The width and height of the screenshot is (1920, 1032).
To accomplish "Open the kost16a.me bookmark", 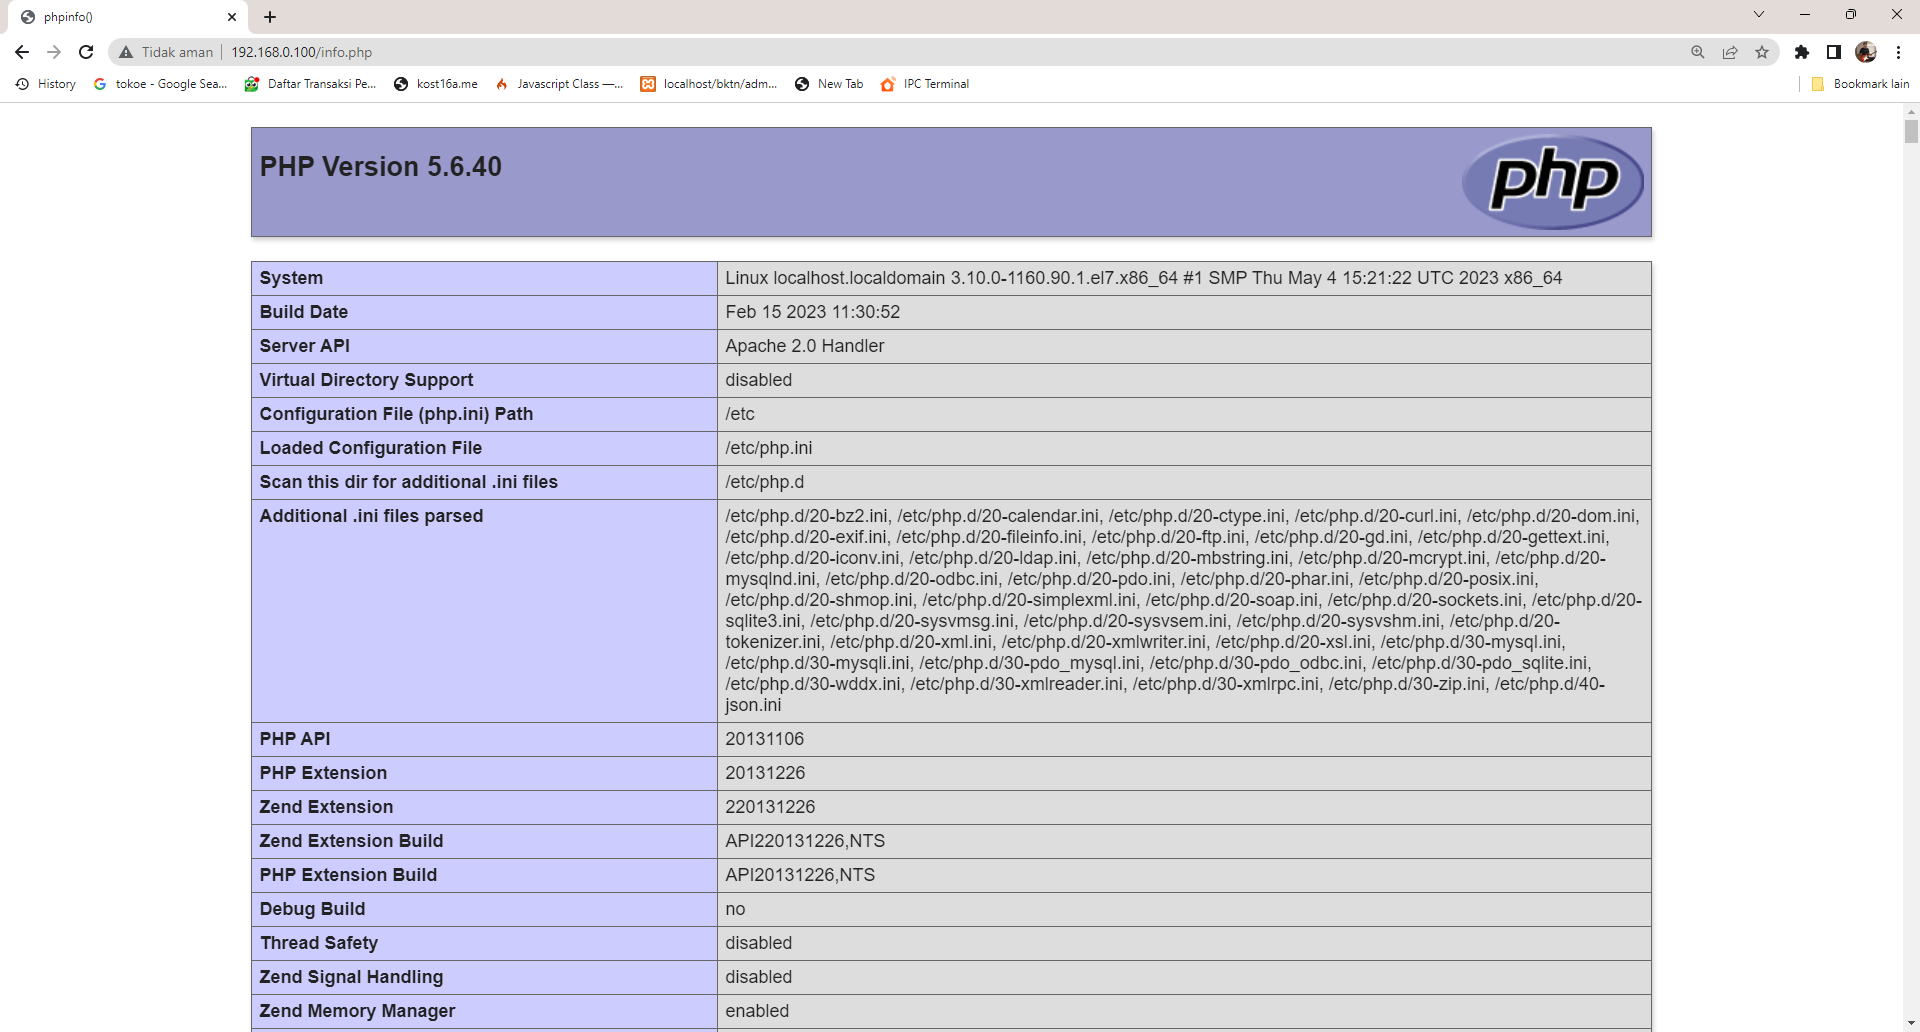I will pyautogui.click(x=436, y=84).
